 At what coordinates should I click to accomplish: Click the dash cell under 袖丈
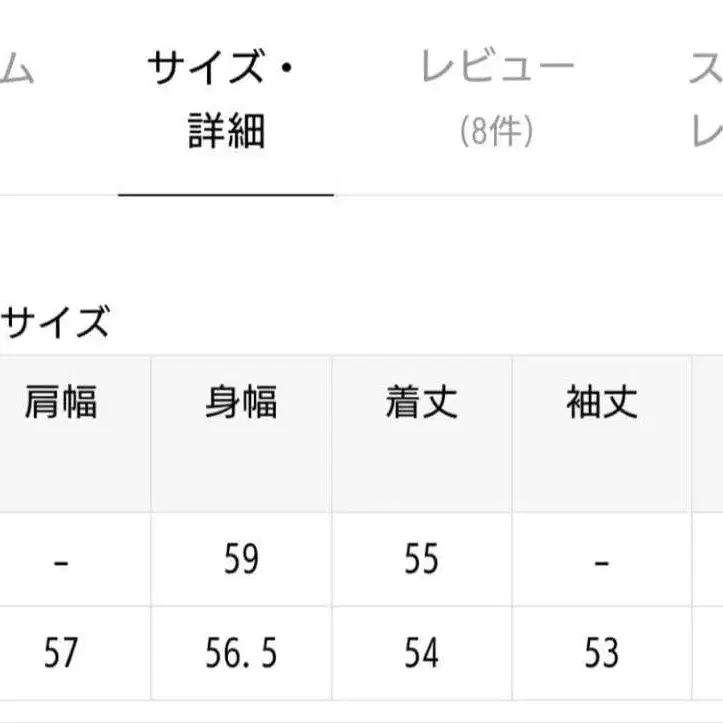click(x=601, y=561)
